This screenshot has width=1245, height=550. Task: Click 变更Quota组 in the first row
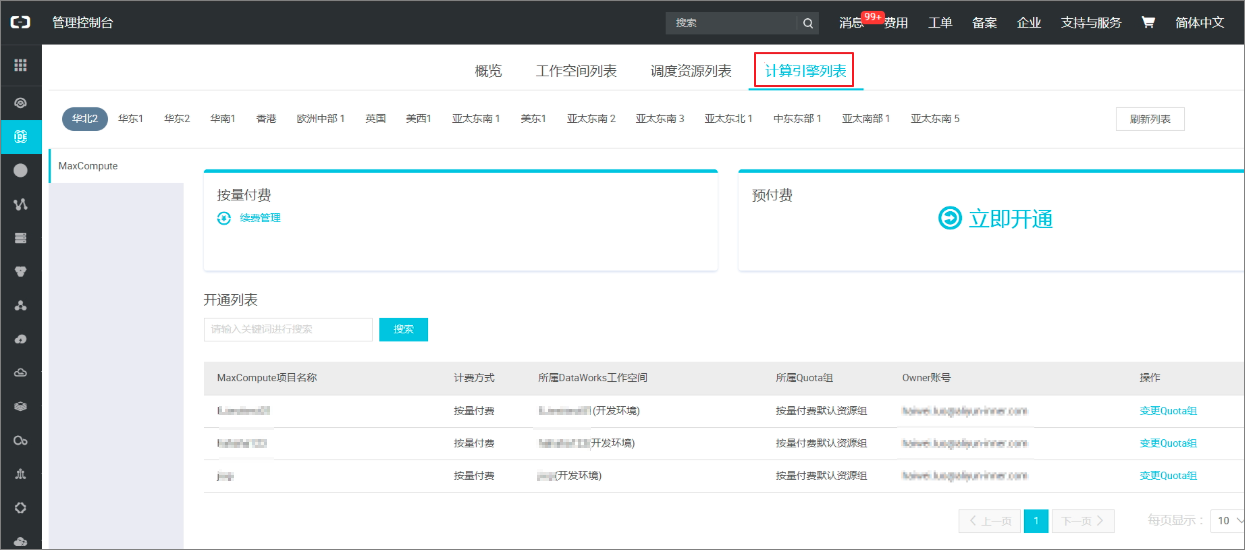(x=1168, y=411)
